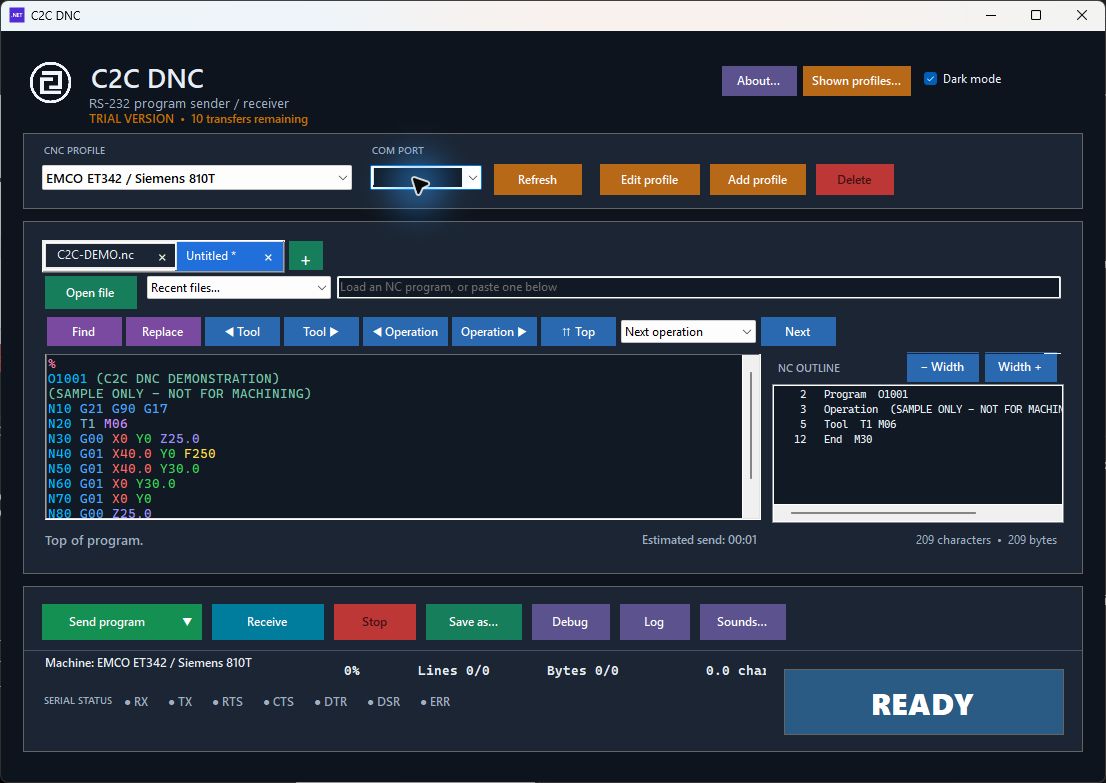1106x783 pixels.
Task: Open the Next operation dropdown
Action: click(746, 332)
